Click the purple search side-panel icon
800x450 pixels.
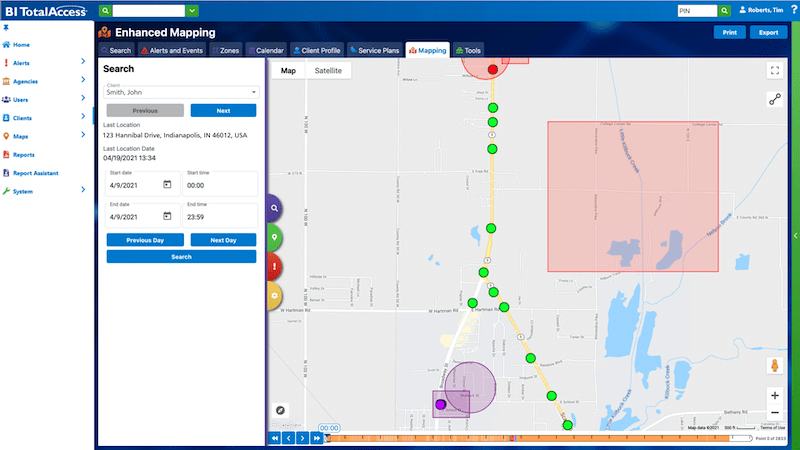(274, 209)
